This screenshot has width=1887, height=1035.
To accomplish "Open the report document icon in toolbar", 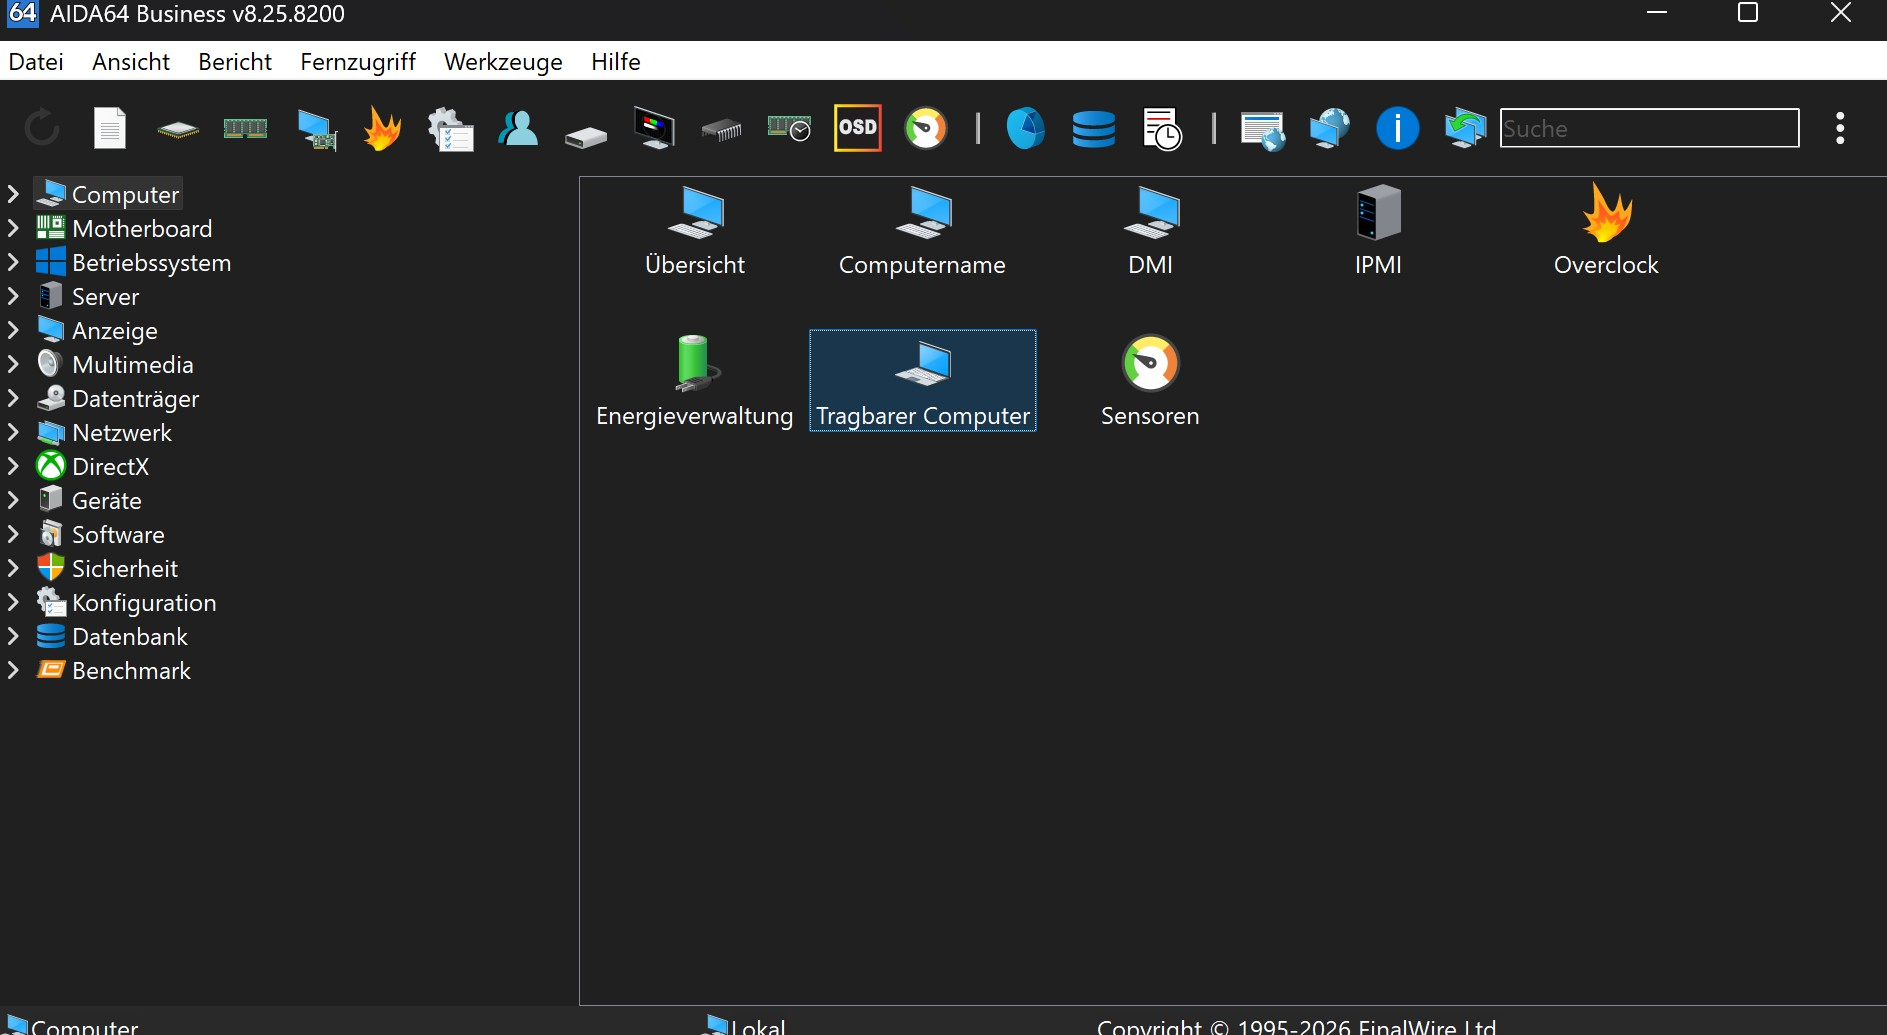I will tap(110, 128).
